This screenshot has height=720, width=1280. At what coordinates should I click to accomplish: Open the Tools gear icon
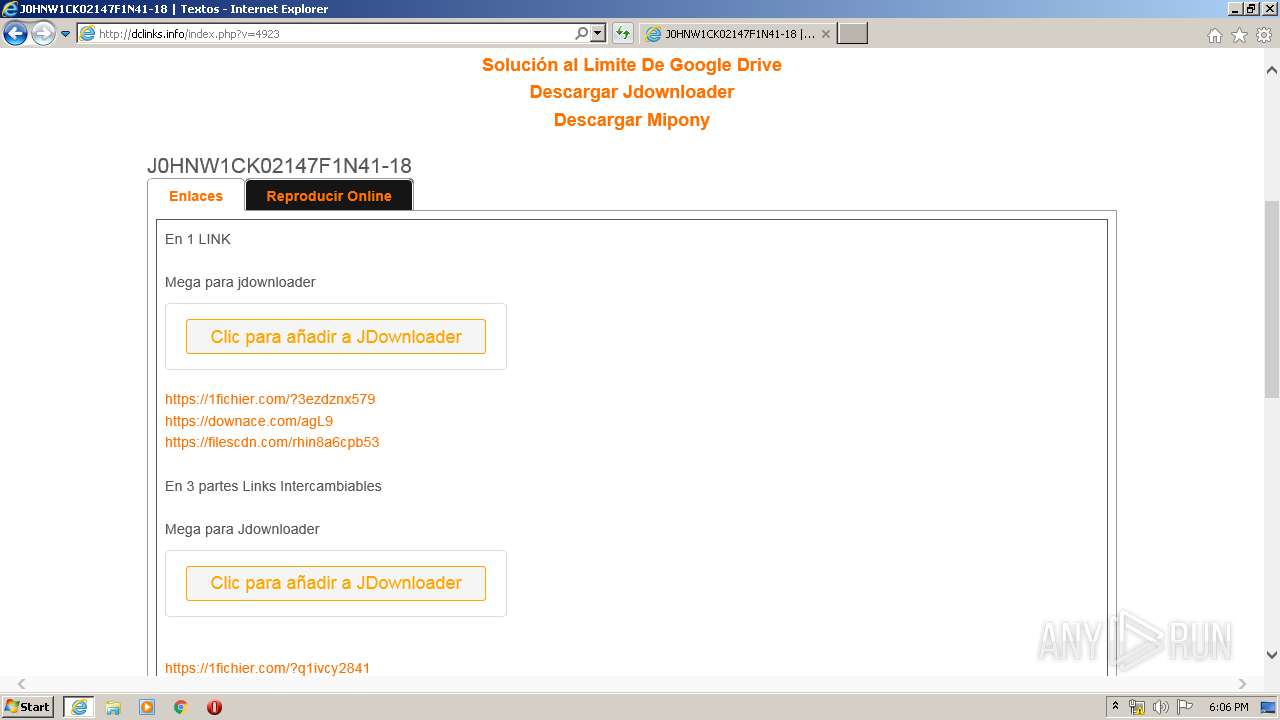1264,35
